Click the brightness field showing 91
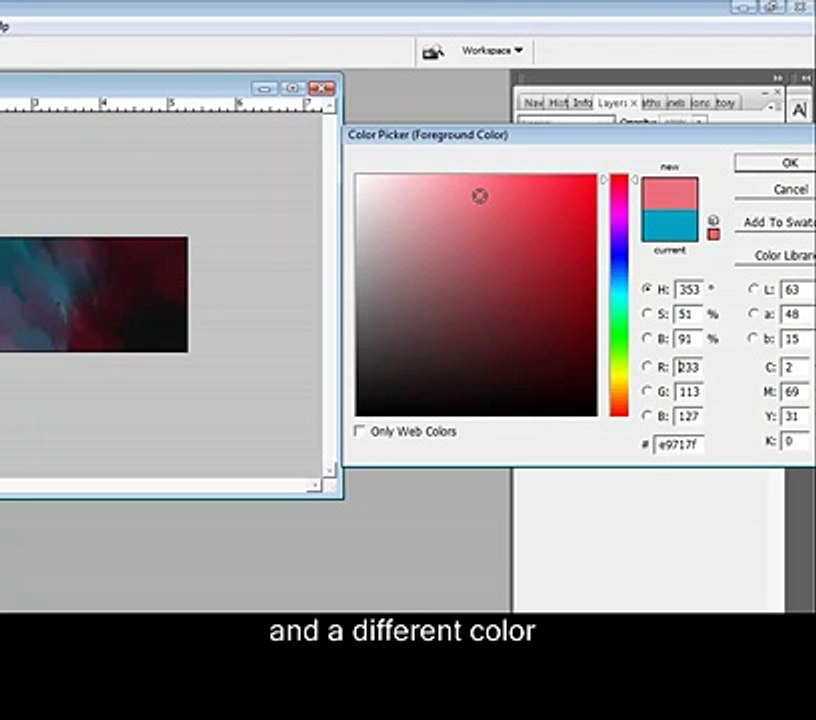The height and width of the screenshot is (720, 816). click(688, 339)
